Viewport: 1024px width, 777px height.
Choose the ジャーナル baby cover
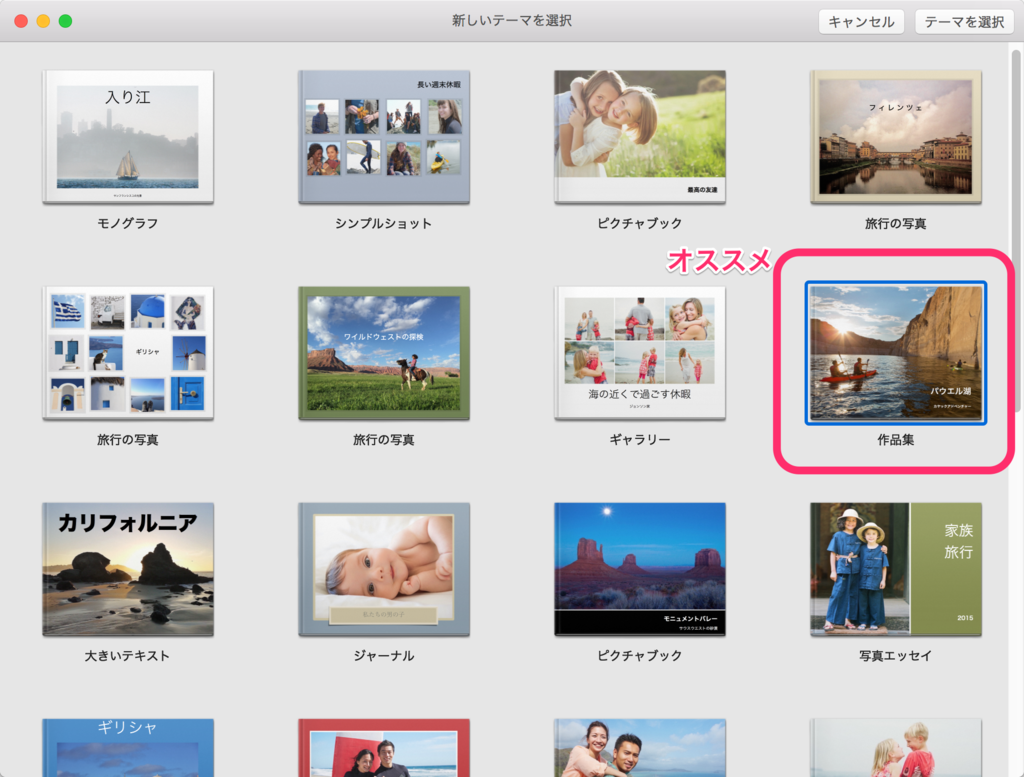coord(384,569)
